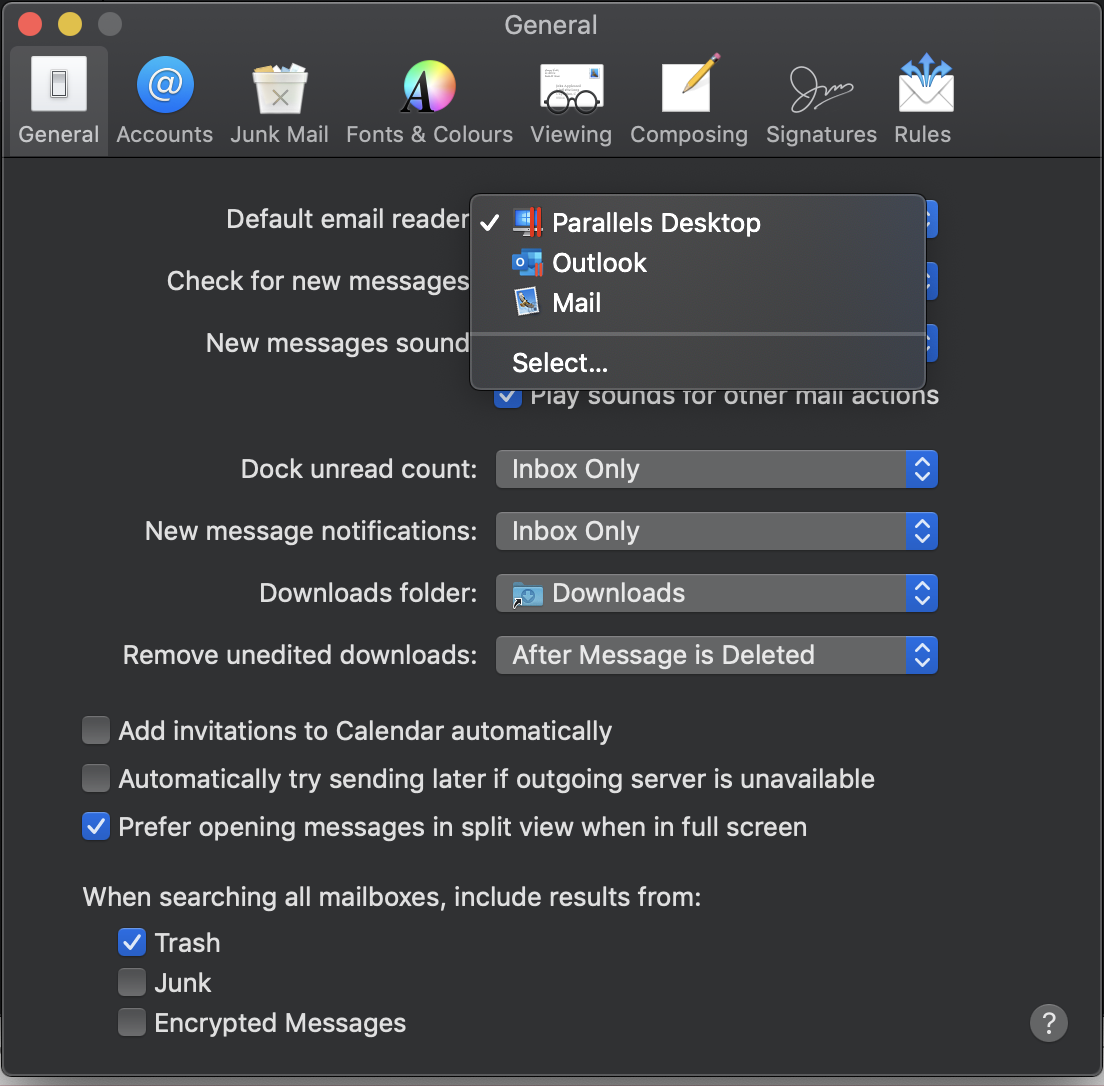Open the Signatures preferences pane
Image resolution: width=1104 pixels, height=1086 pixels.
click(821, 102)
